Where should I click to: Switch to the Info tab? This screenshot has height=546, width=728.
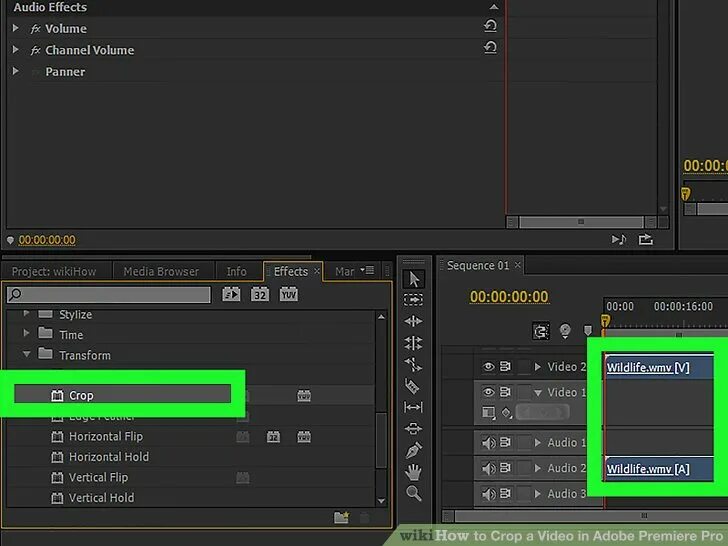(x=236, y=272)
